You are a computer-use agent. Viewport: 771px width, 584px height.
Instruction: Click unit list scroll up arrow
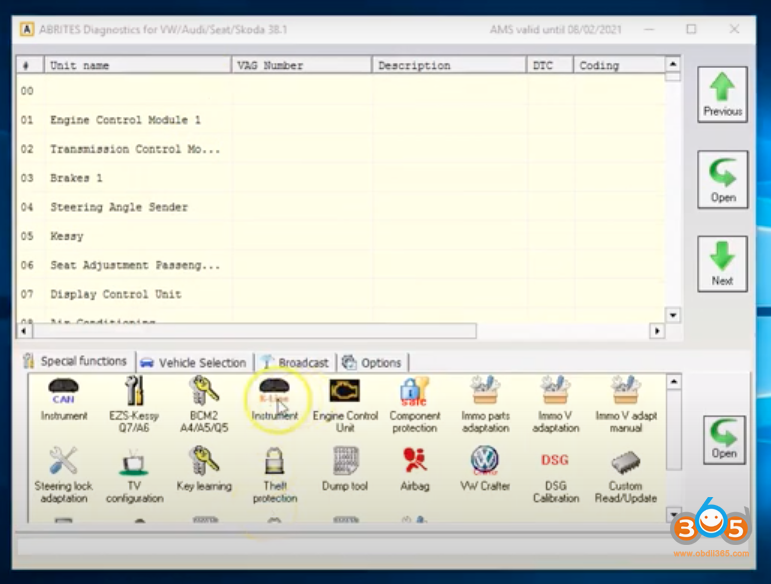(x=673, y=64)
